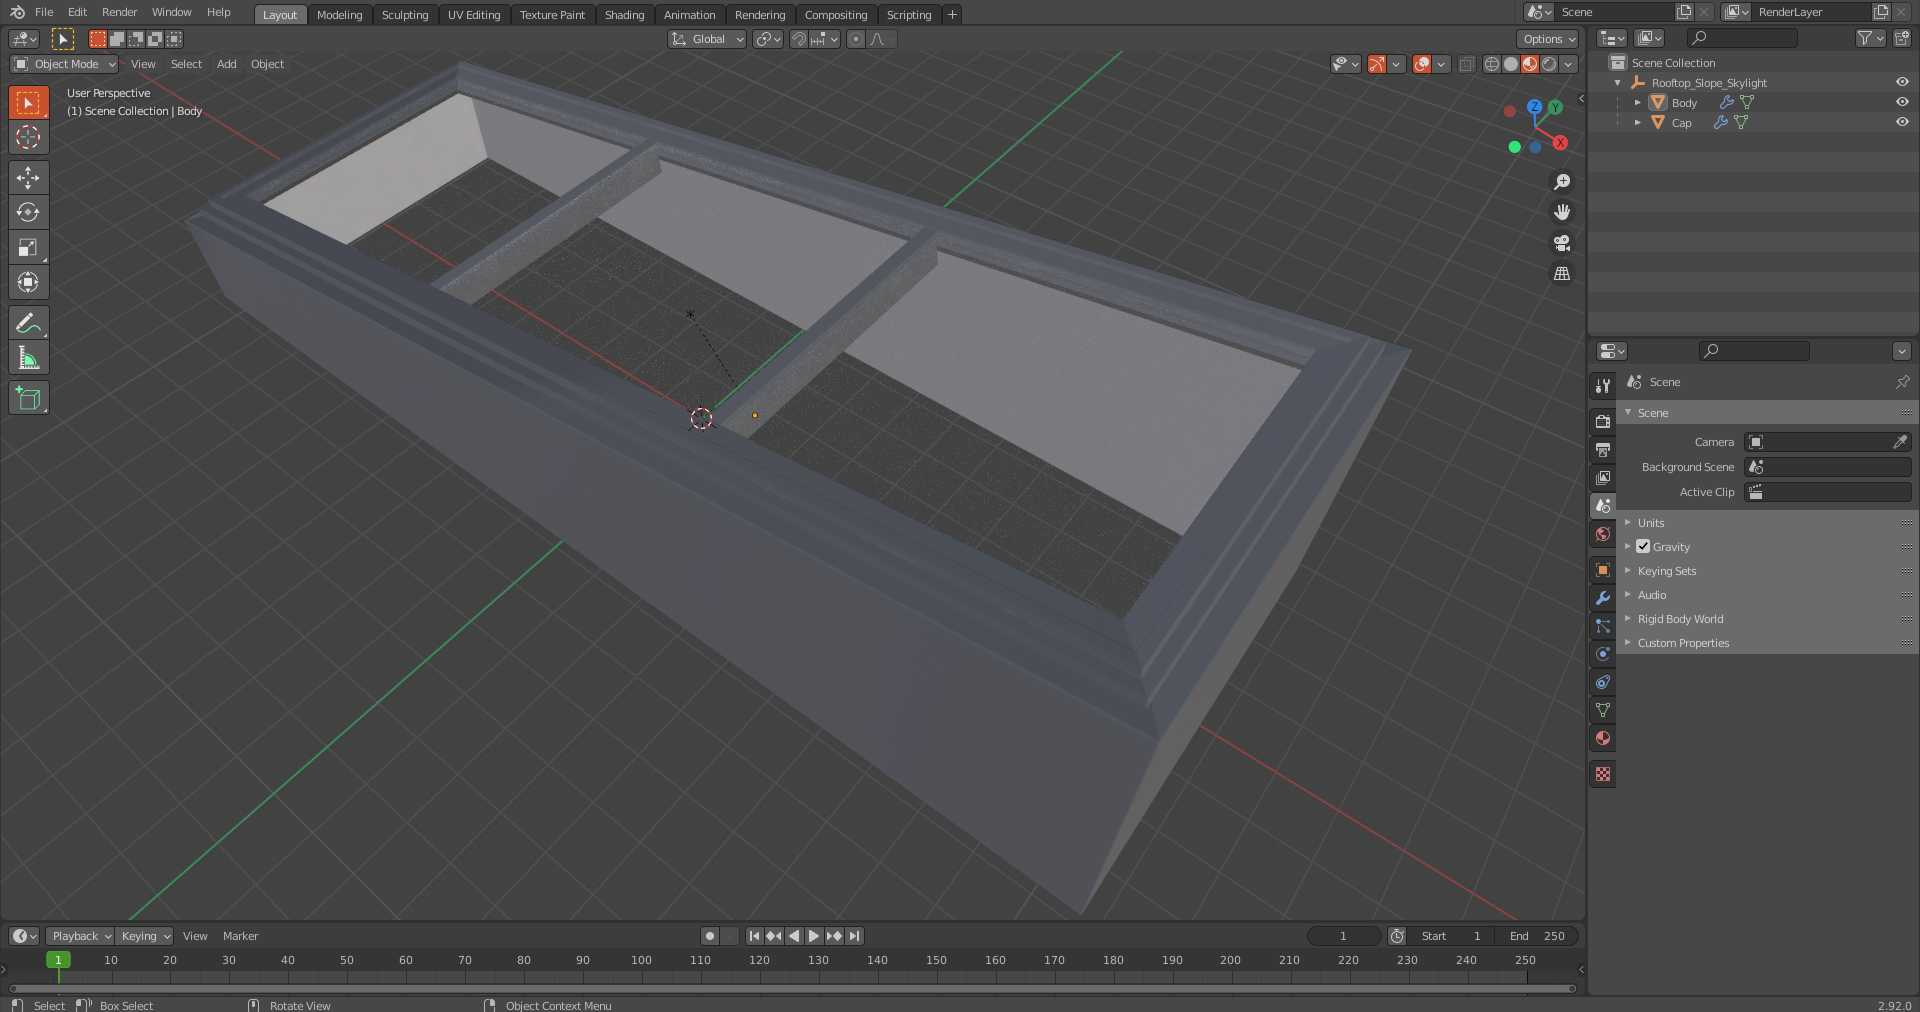Viewport: 1920px width, 1012px height.
Task: Open the Object Data properties tab
Action: coord(1603,710)
